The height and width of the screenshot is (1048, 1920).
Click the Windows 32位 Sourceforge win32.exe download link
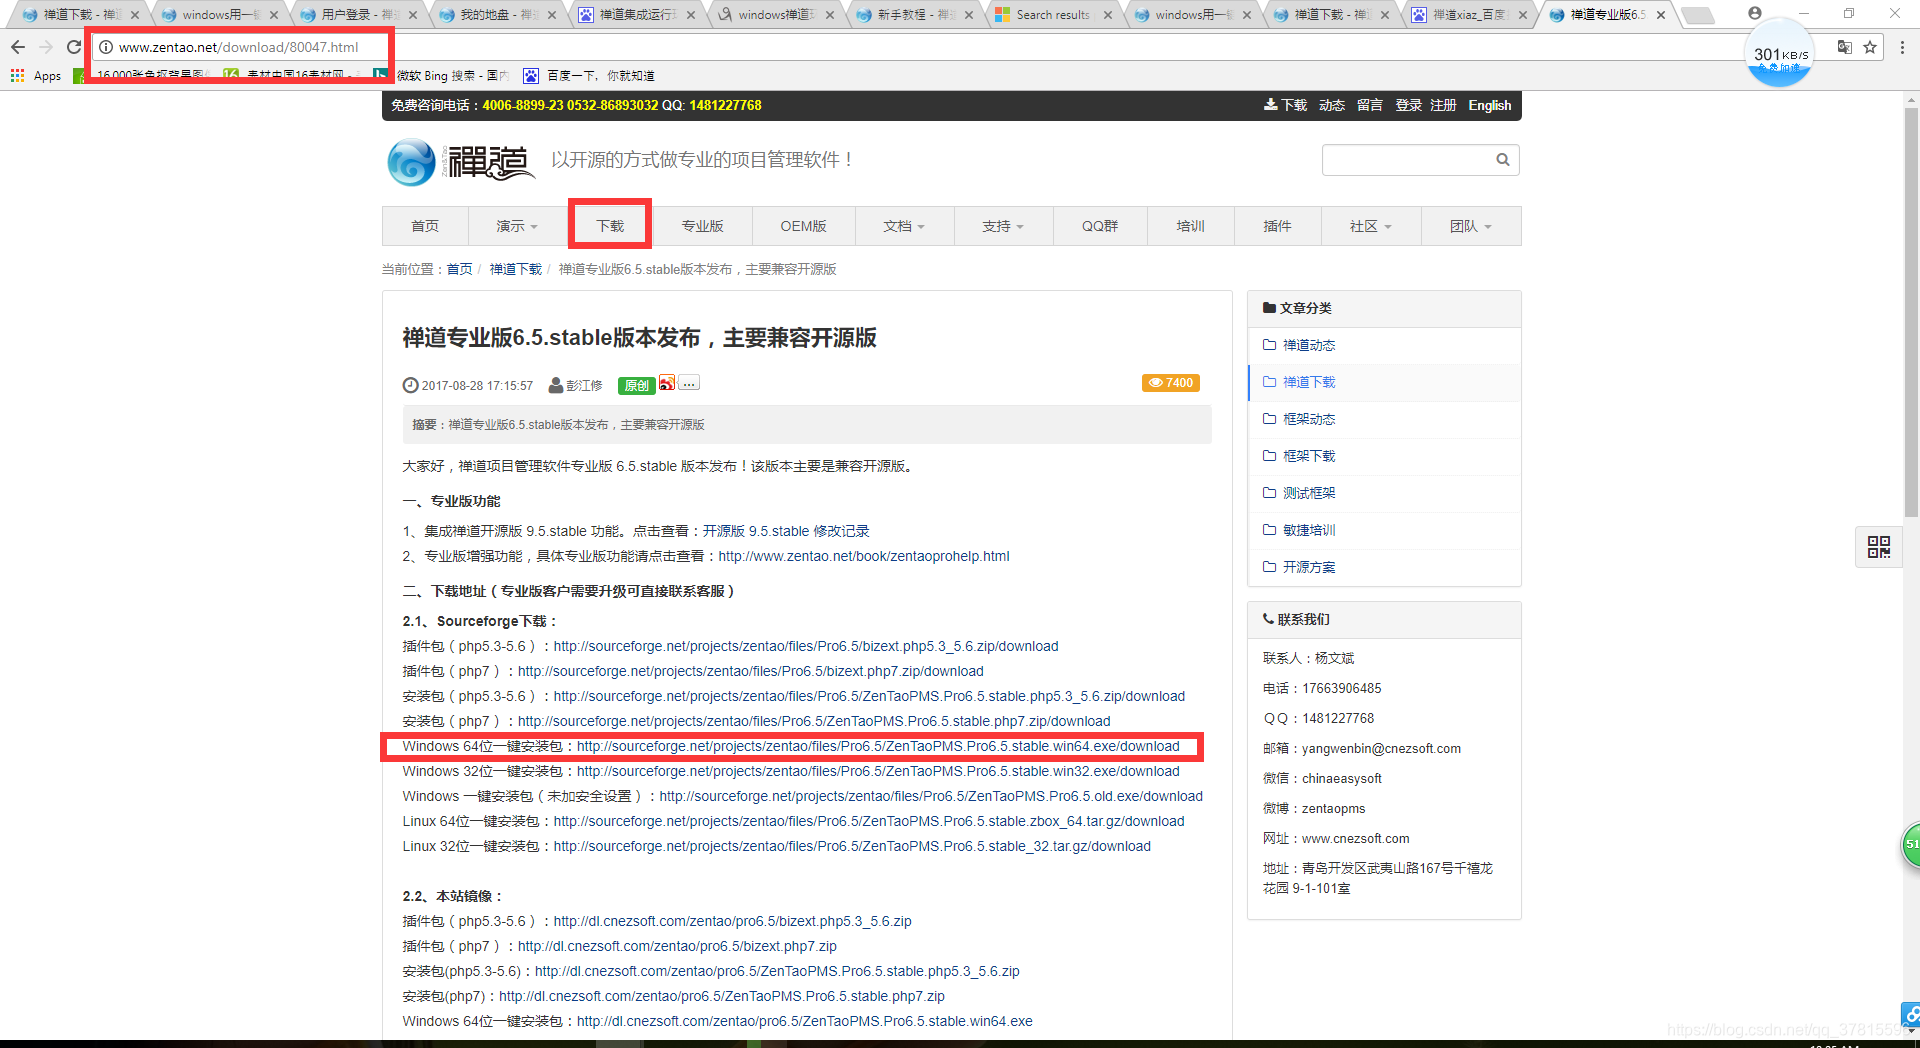point(878,771)
